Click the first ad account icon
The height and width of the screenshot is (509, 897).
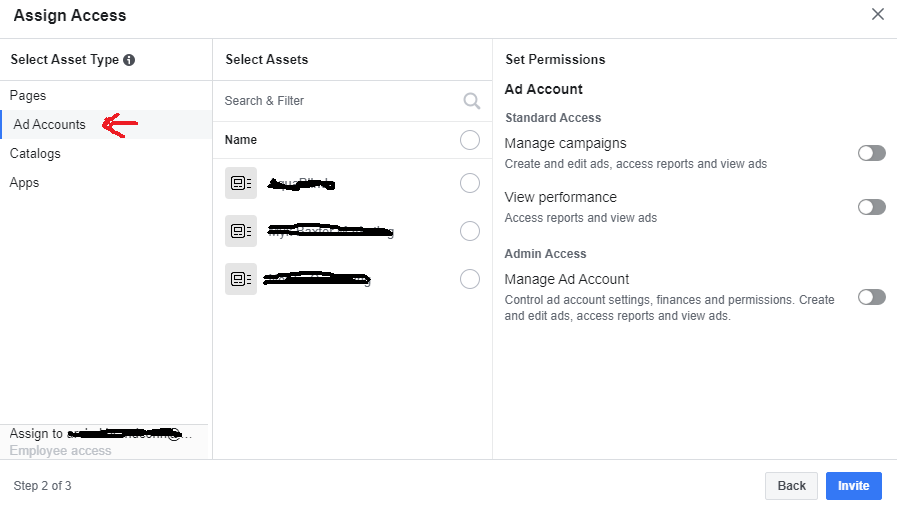pos(241,183)
